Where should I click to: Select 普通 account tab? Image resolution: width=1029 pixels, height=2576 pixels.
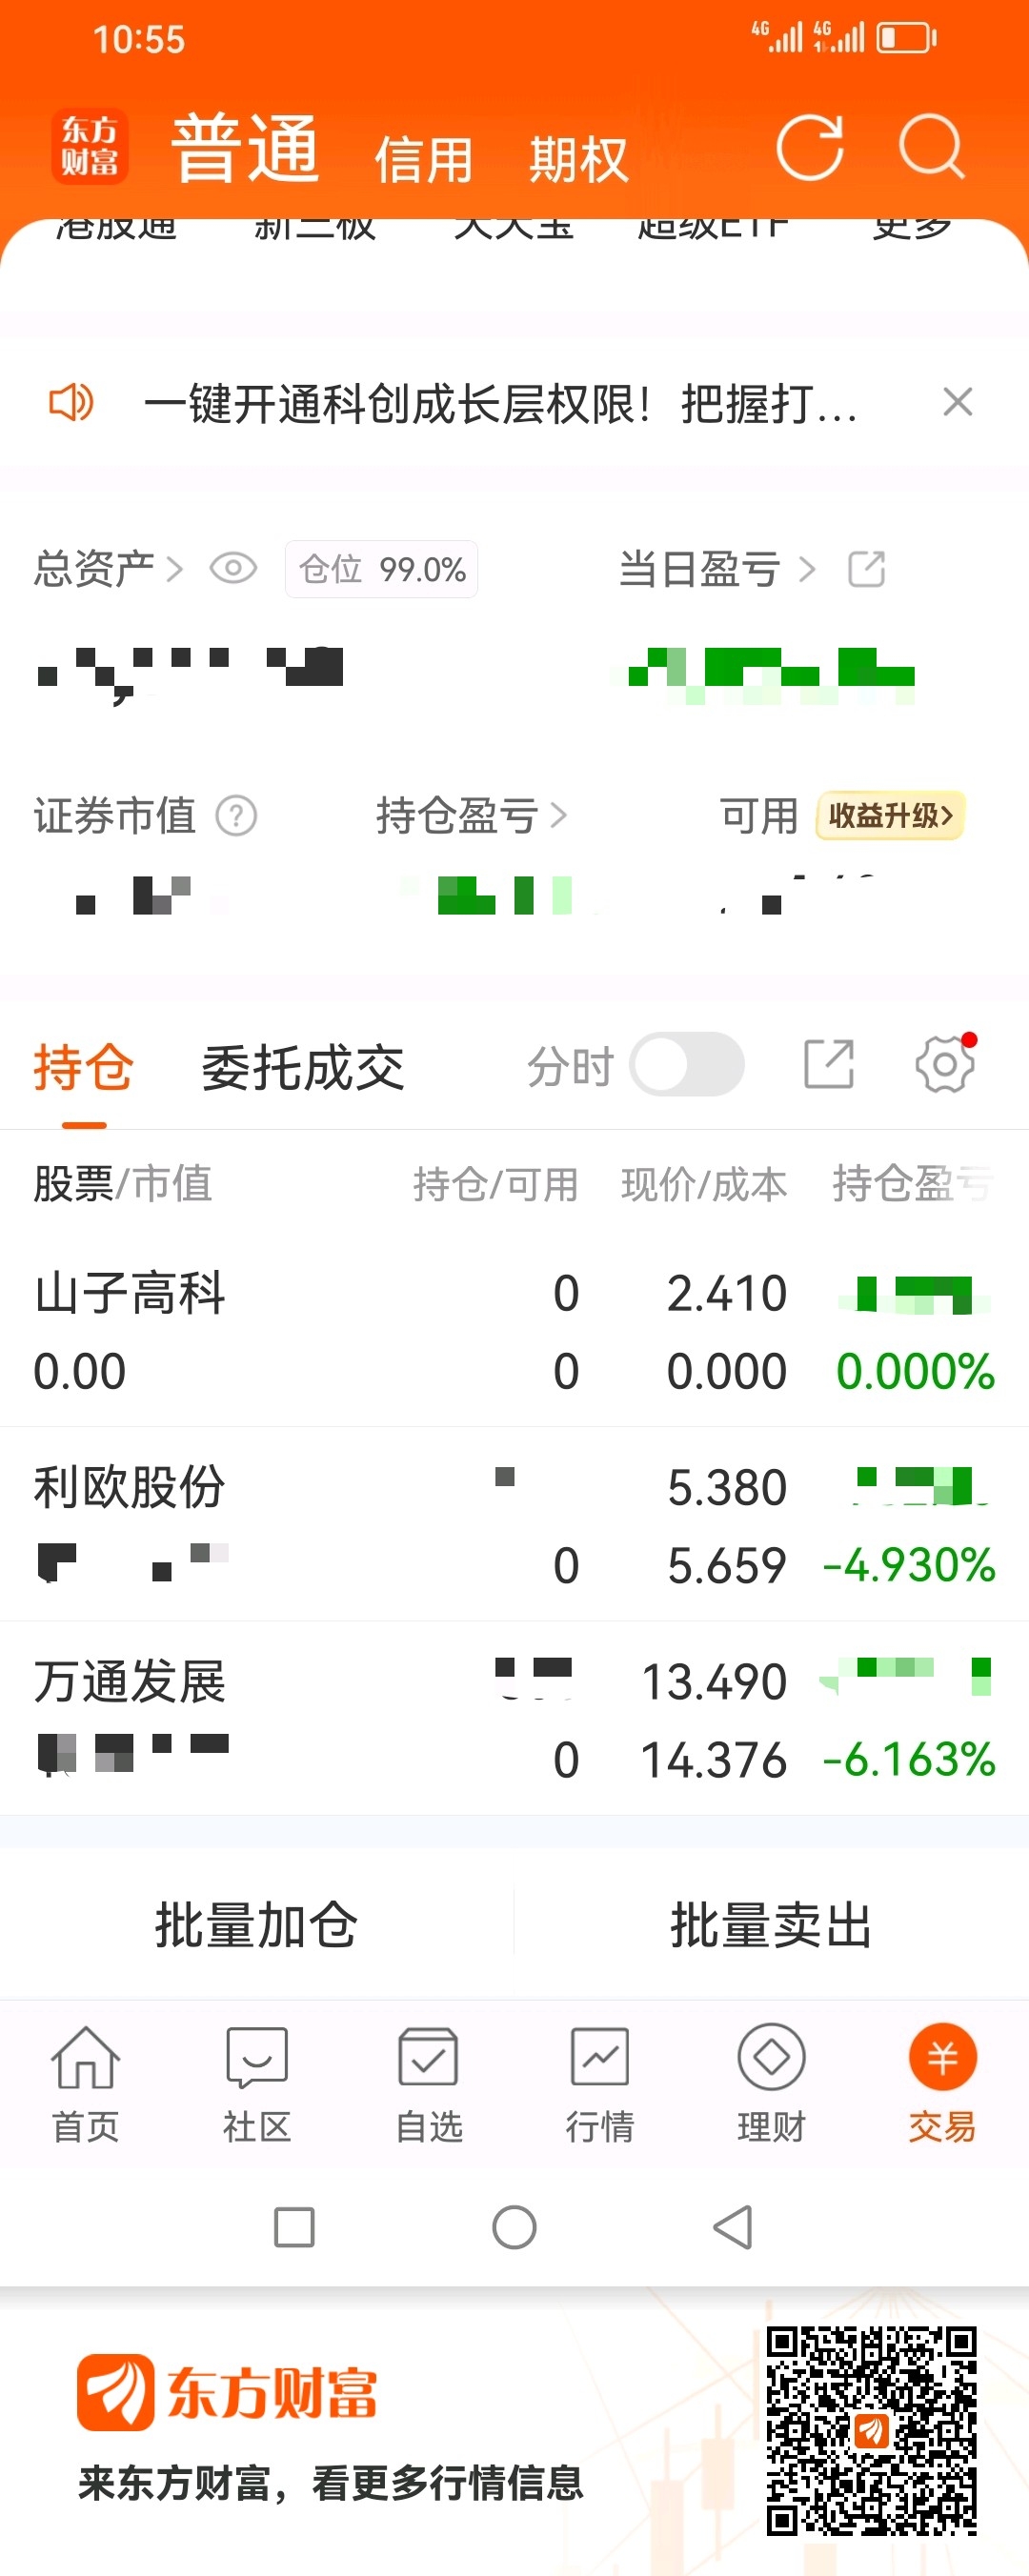[x=245, y=149]
